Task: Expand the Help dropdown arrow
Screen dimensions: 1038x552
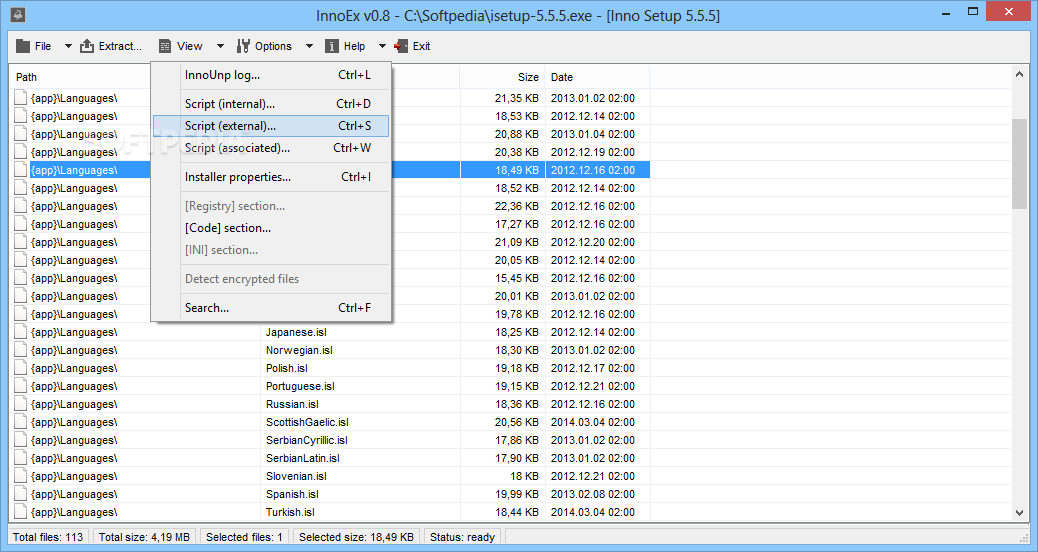Action: [382, 46]
